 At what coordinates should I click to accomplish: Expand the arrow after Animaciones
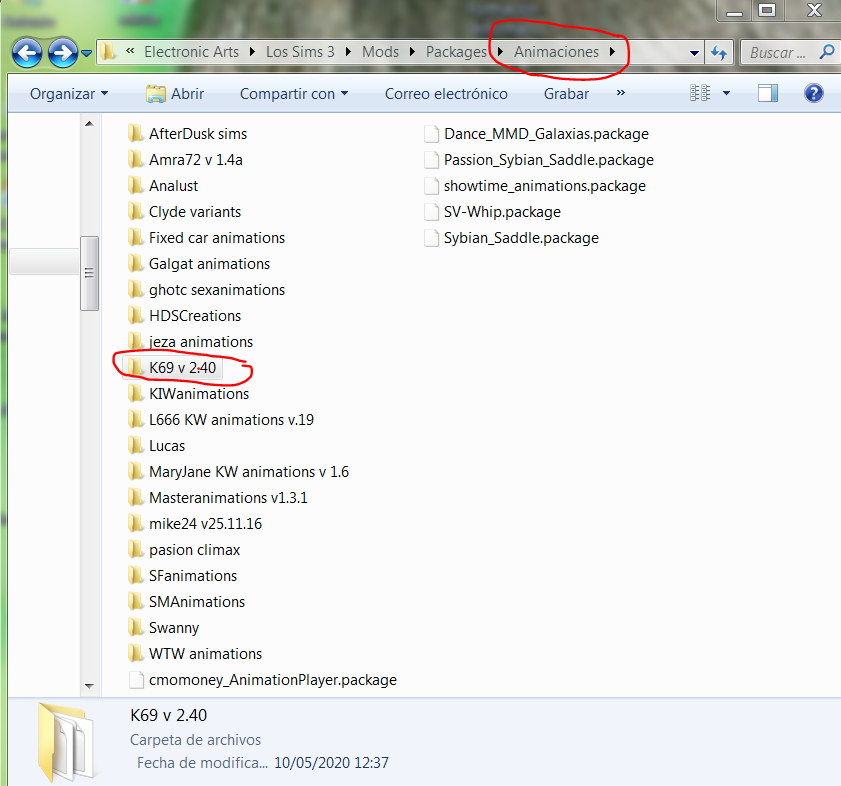[612, 52]
